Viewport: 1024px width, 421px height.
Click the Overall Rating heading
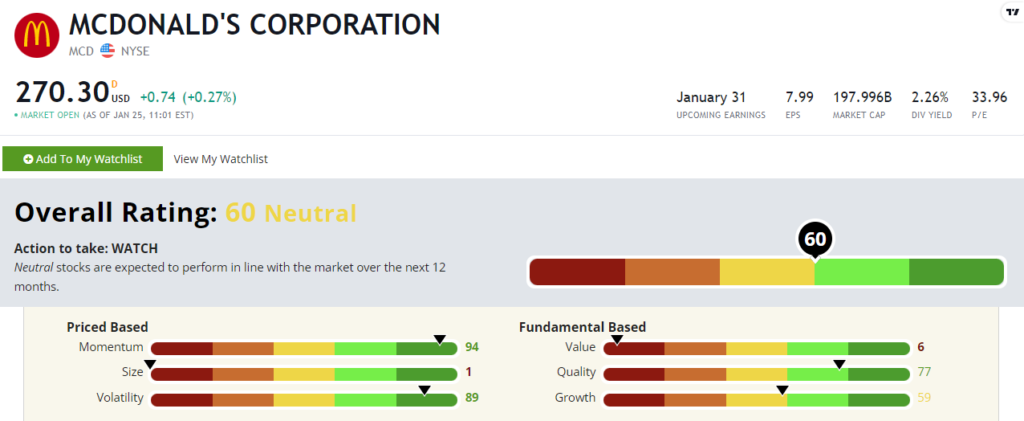pyautogui.click(x=116, y=213)
